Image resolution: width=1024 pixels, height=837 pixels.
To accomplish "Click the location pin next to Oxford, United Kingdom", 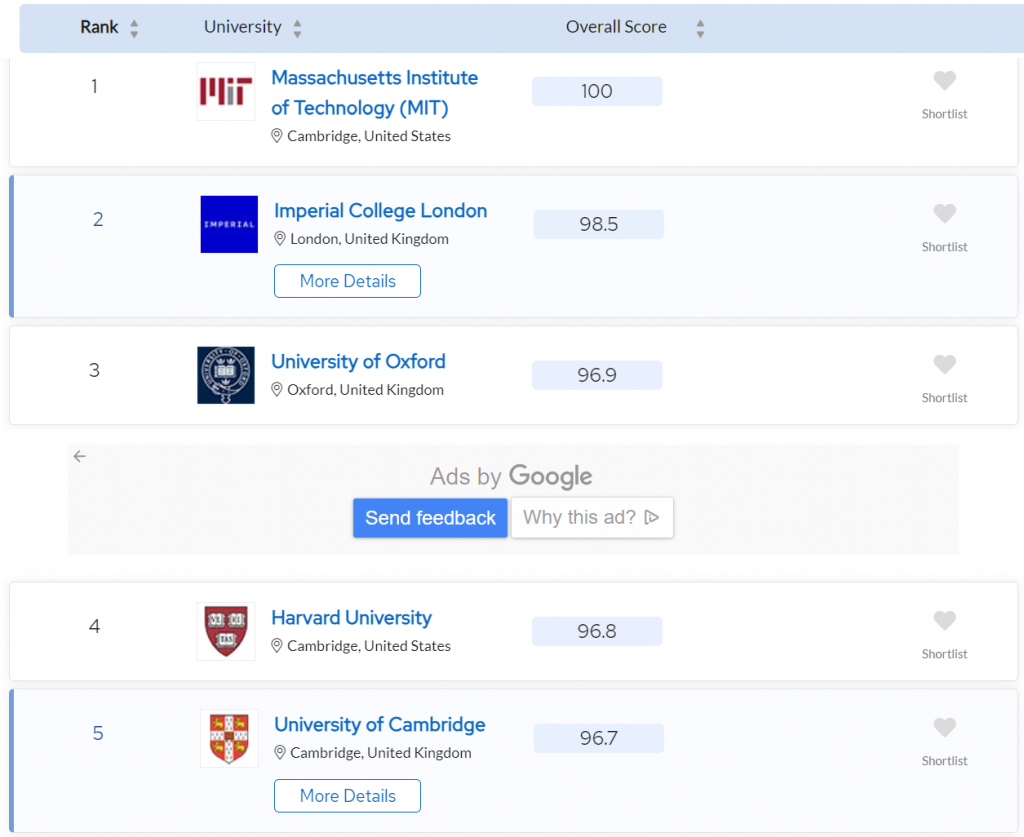I will pyautogui.click(x=277, y=390).
